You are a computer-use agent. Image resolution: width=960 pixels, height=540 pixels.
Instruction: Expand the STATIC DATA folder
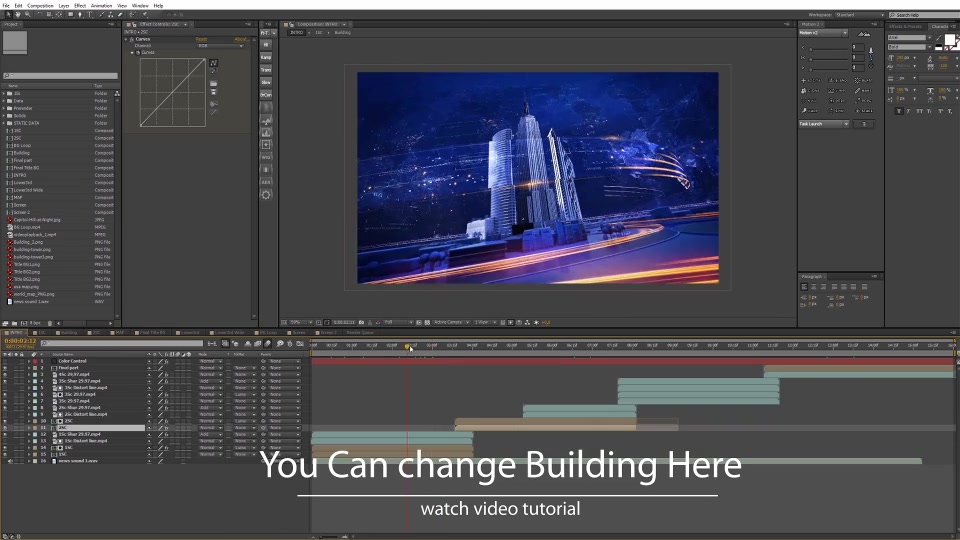pos(6,123)
